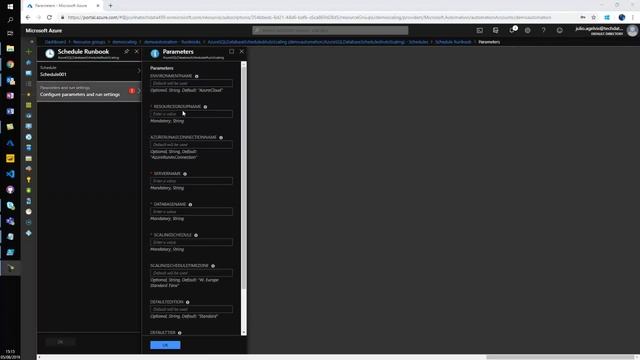This screenshot has width=640, height=360.
Task: Open Azure Cloud Shell icon in header
Action: tap(480, 31)
